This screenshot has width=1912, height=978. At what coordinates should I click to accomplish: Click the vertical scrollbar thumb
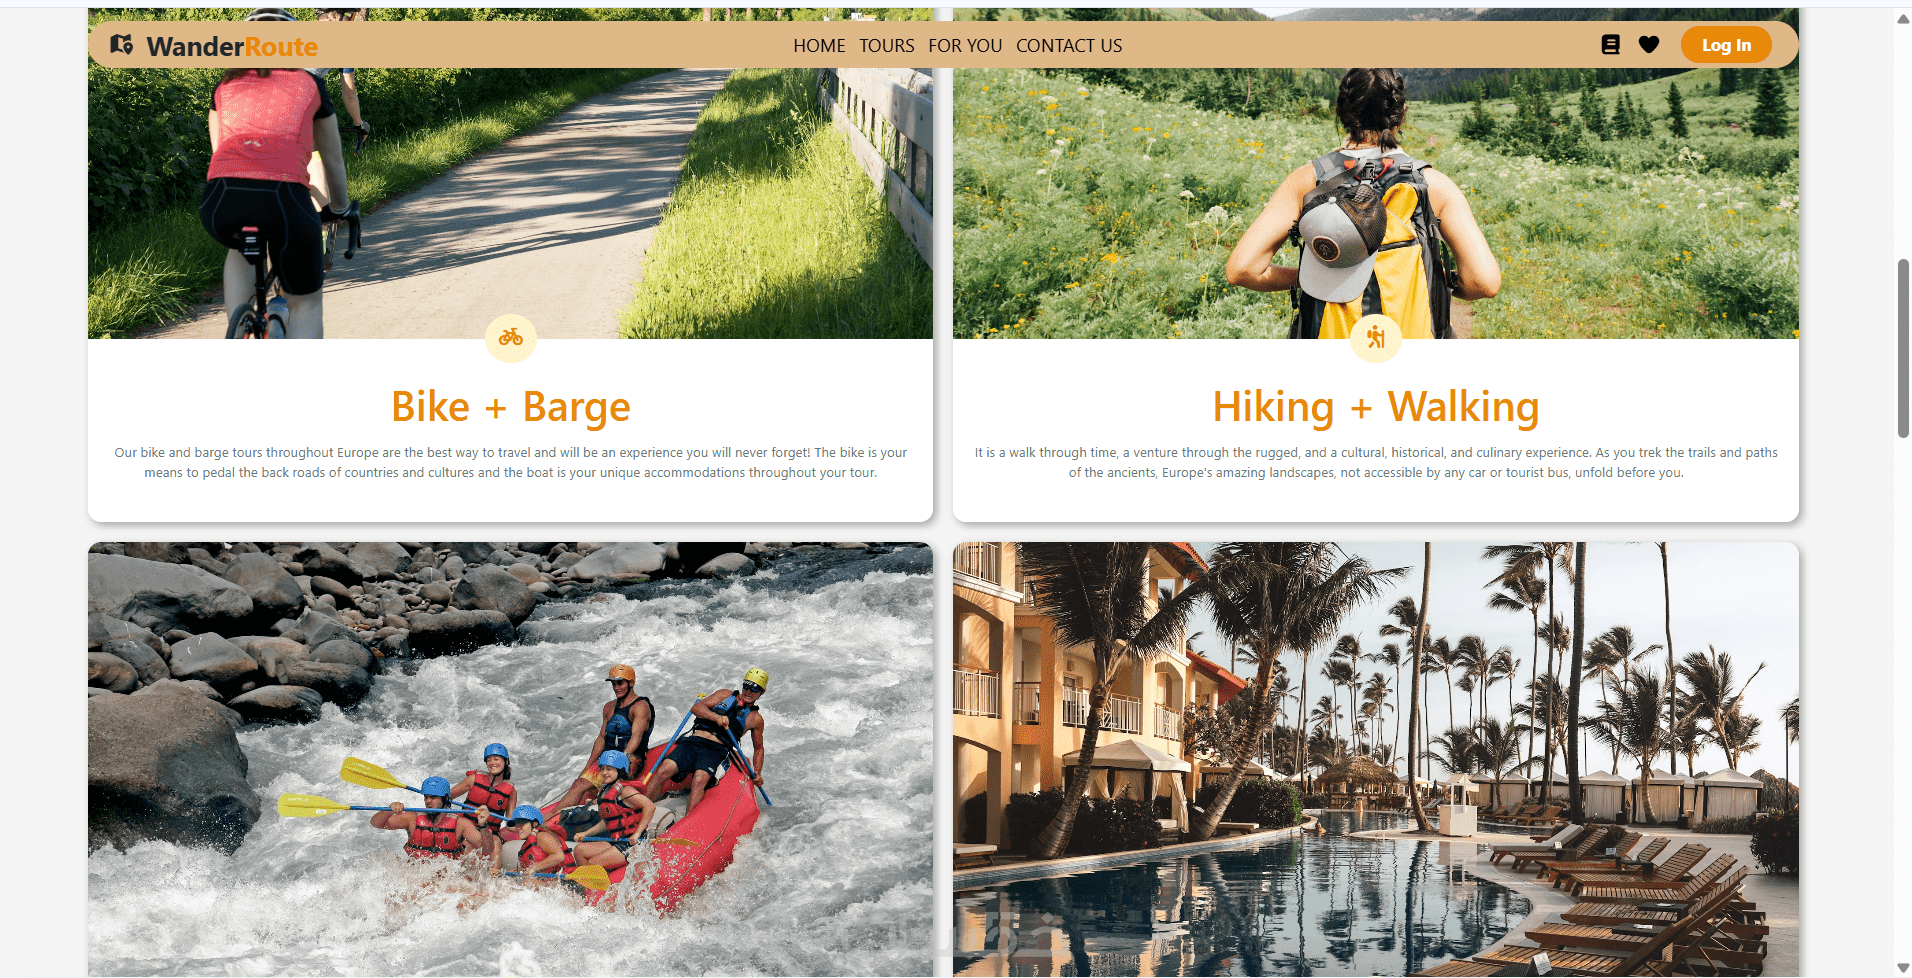click(1903, 348)
